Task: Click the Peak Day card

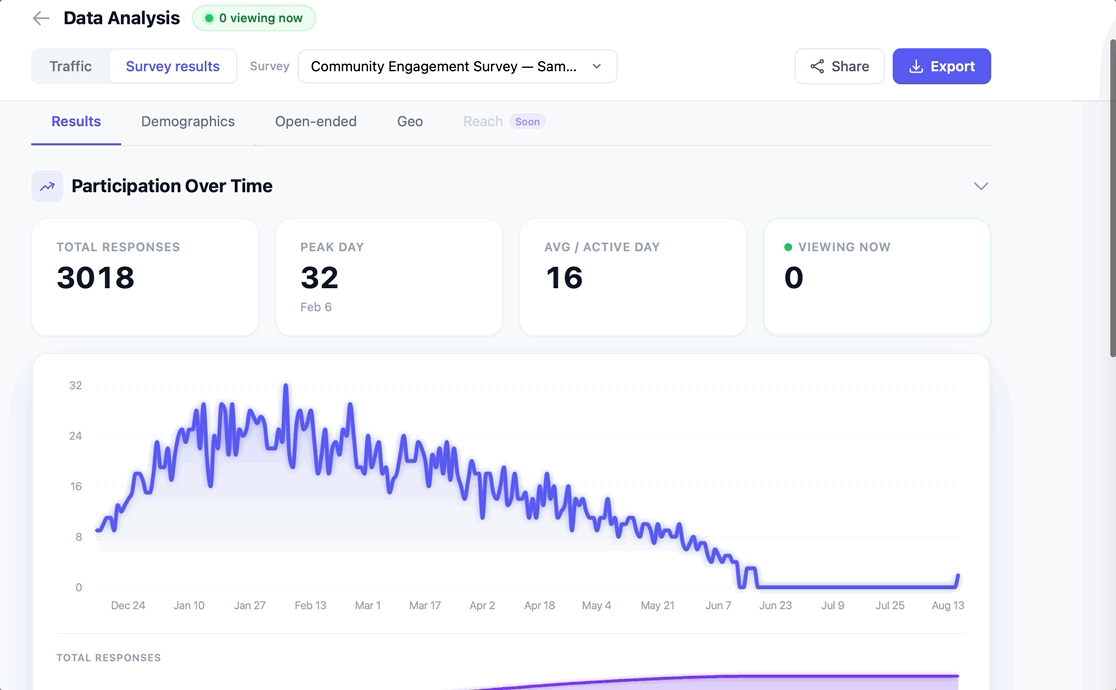Action: click(x=389, y=277)
